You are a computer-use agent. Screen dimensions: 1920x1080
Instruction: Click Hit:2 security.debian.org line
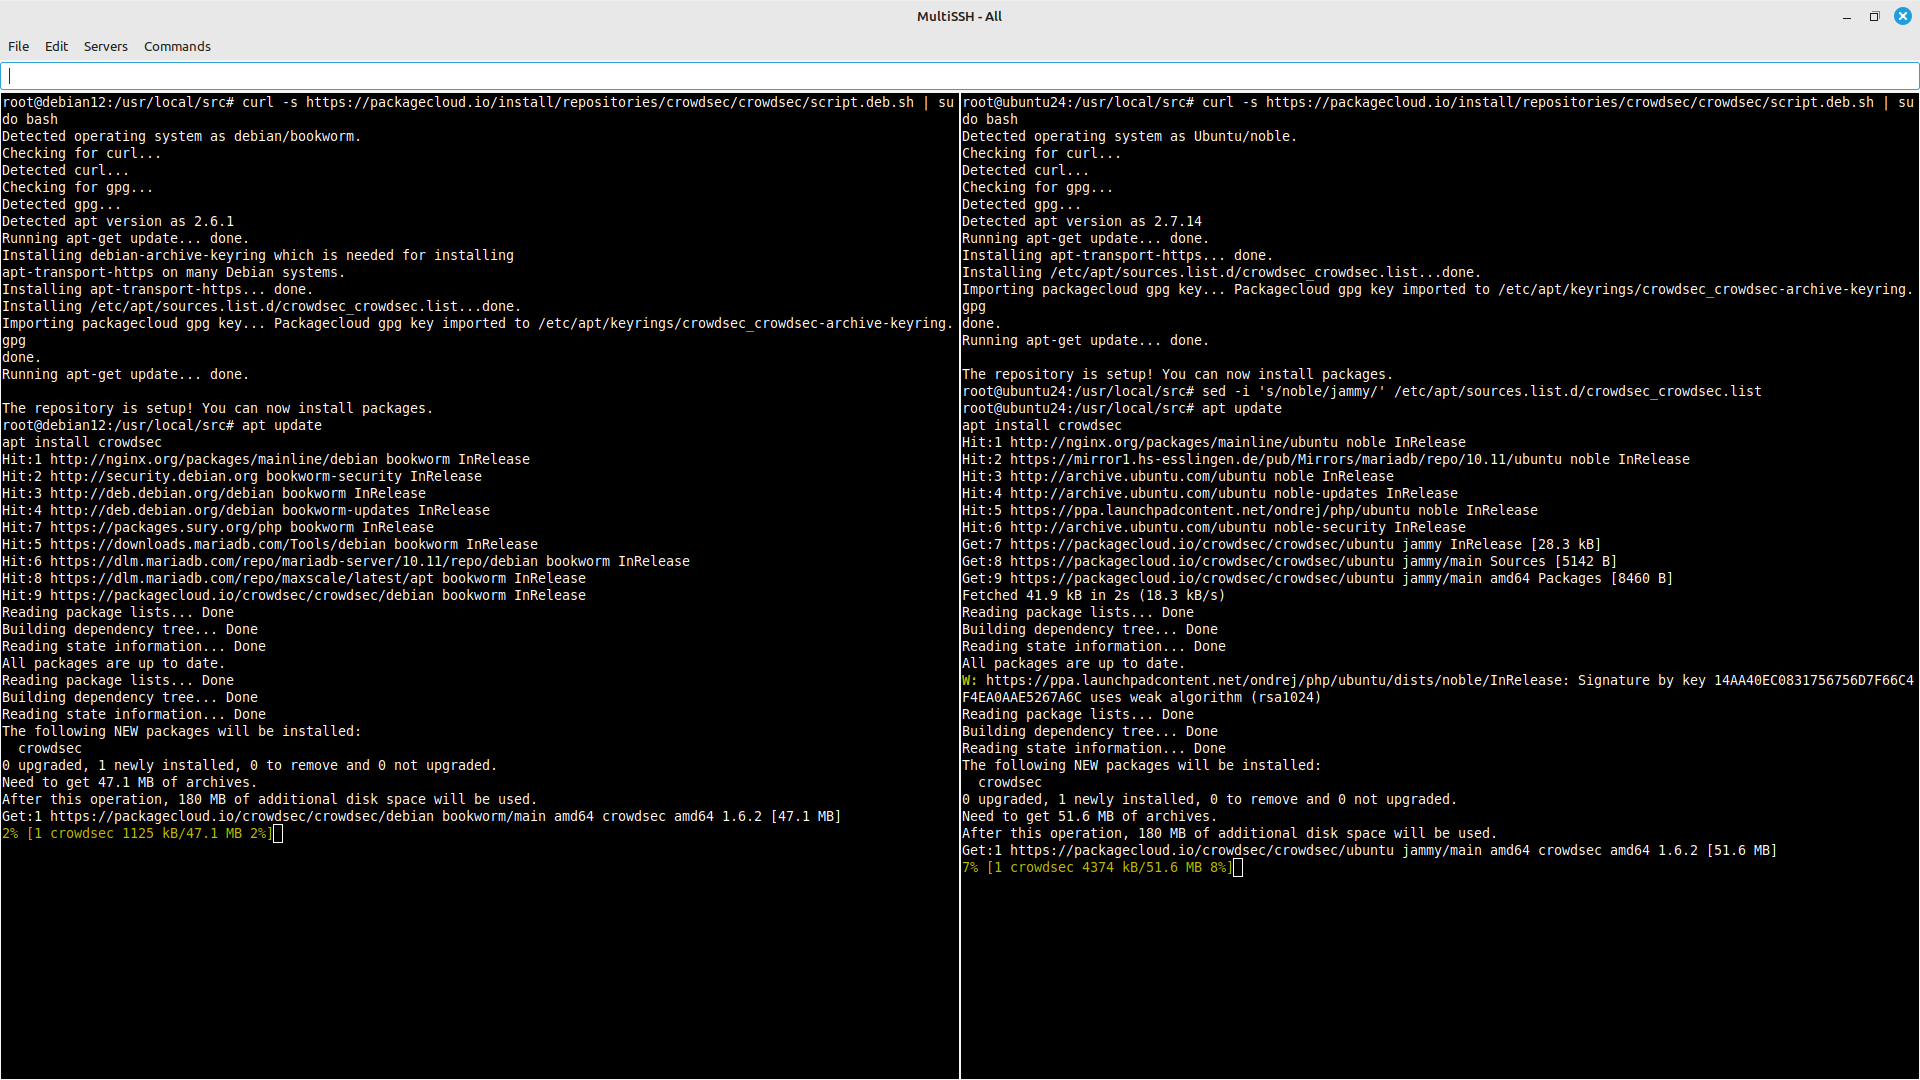(x=242, y=476)
